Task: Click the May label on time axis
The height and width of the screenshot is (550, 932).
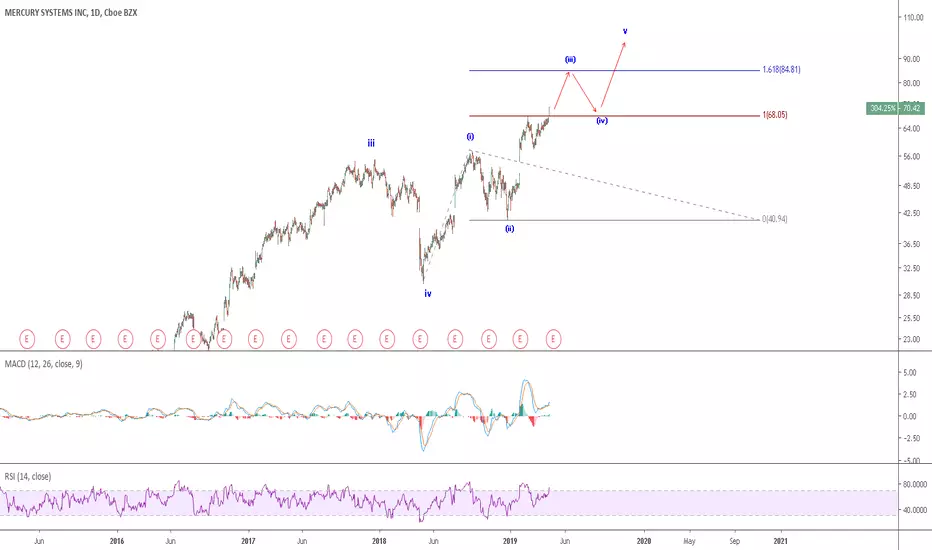Action: 689,541
